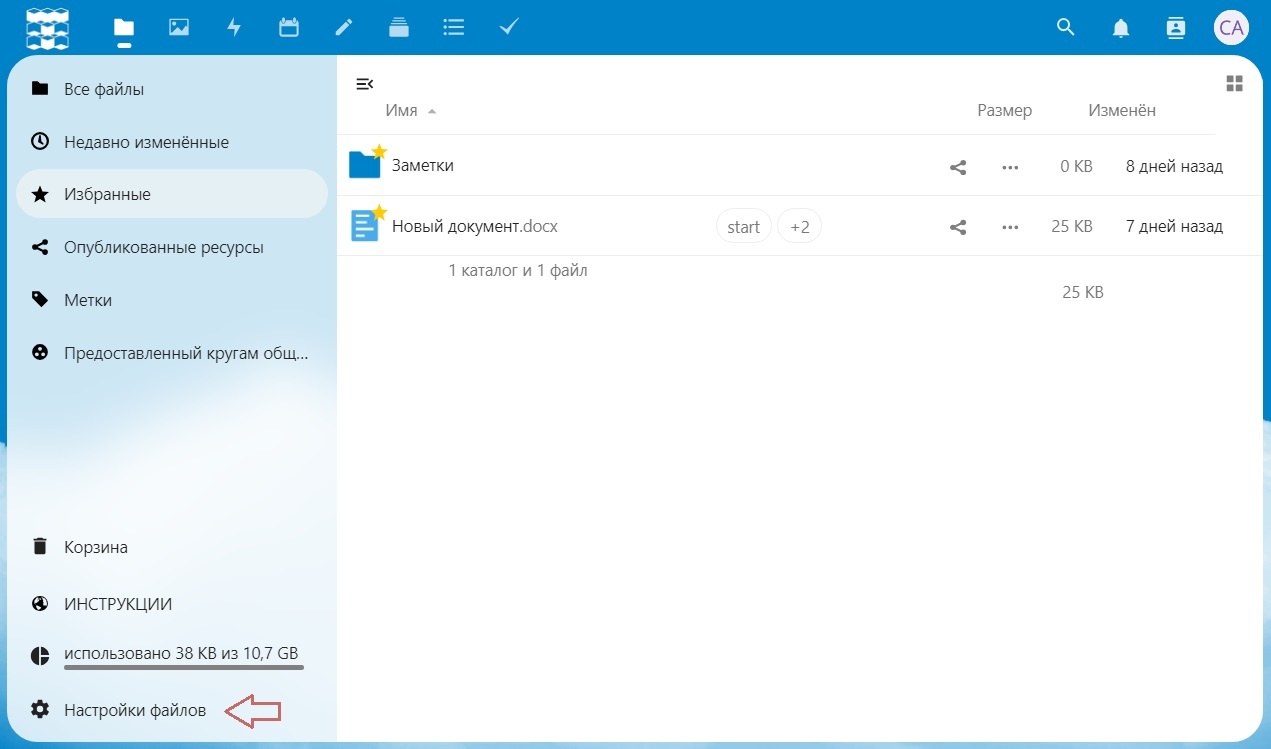This screenshot has height=749, width=1271.
Task: Expand the +2 tags on Новый документ.docx
Action: coord(799,227)
